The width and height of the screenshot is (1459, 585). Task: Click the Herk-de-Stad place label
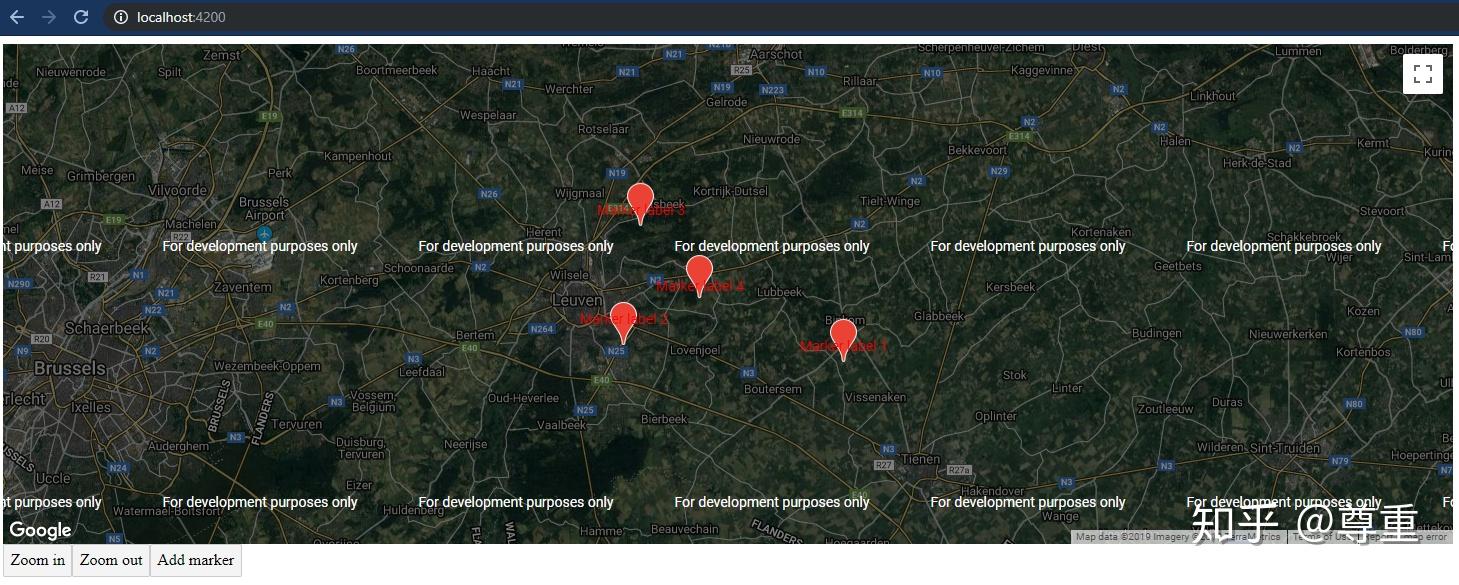1257,163
